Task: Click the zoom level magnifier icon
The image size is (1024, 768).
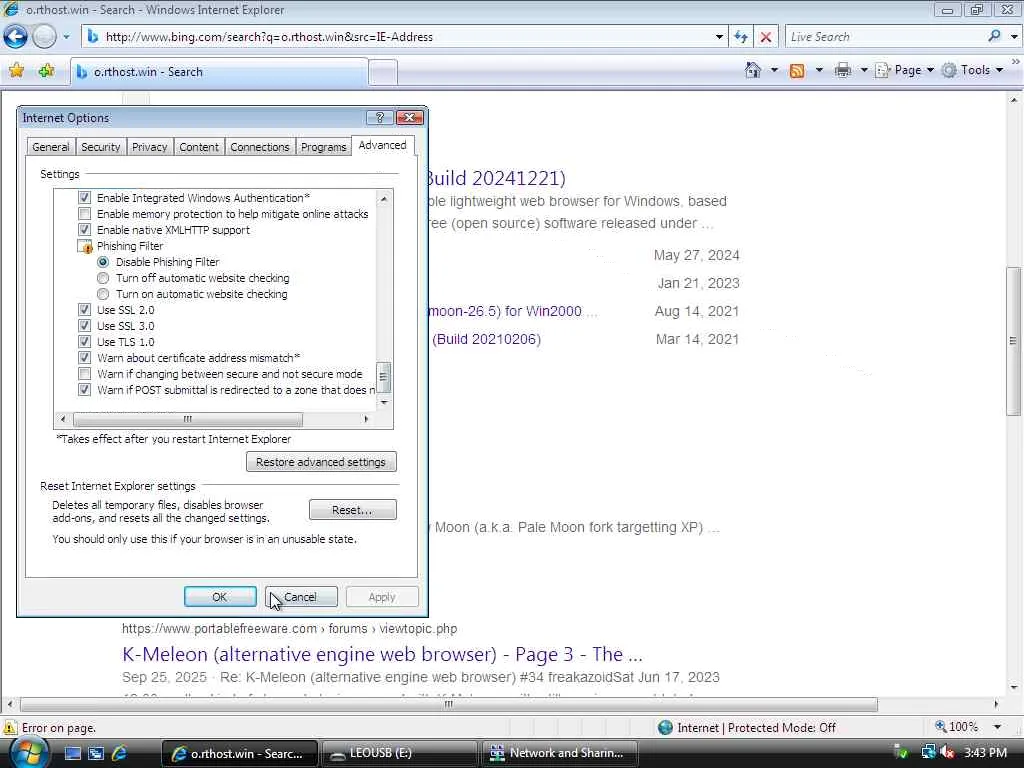Action: click(x=940, y=727)
